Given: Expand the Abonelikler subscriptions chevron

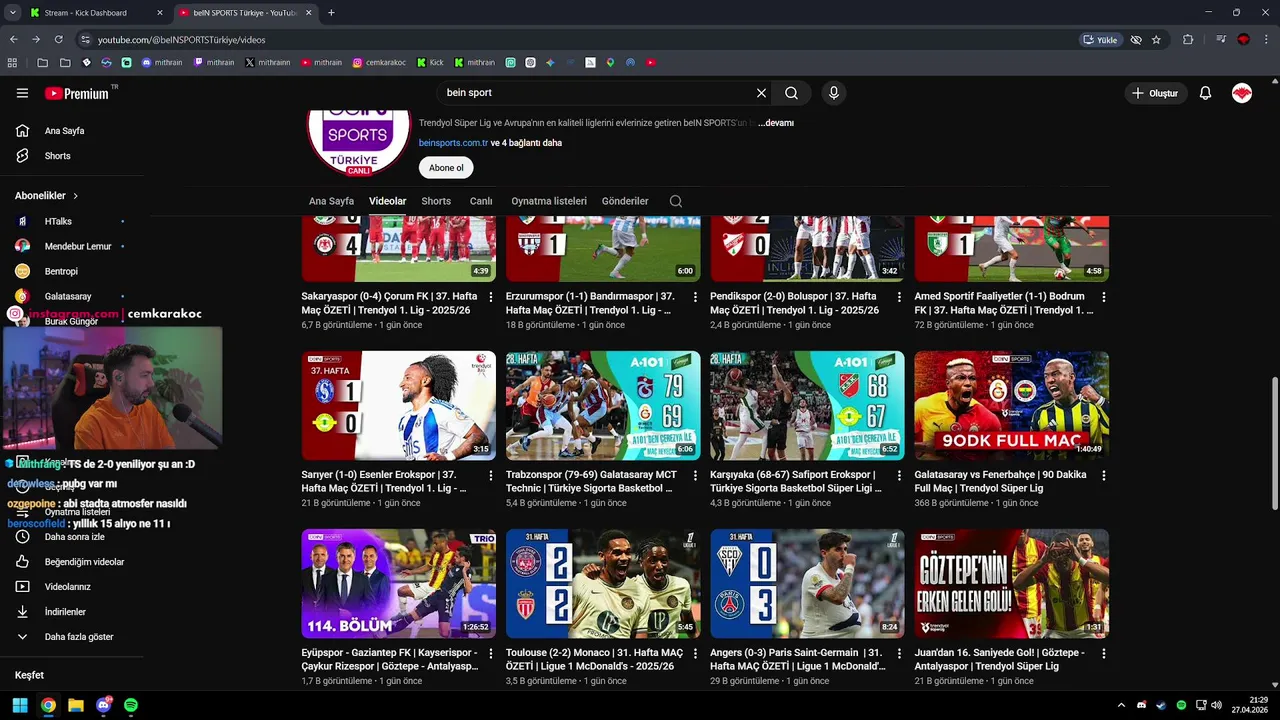Looking at the screenshot, I should tap(75, 196).
